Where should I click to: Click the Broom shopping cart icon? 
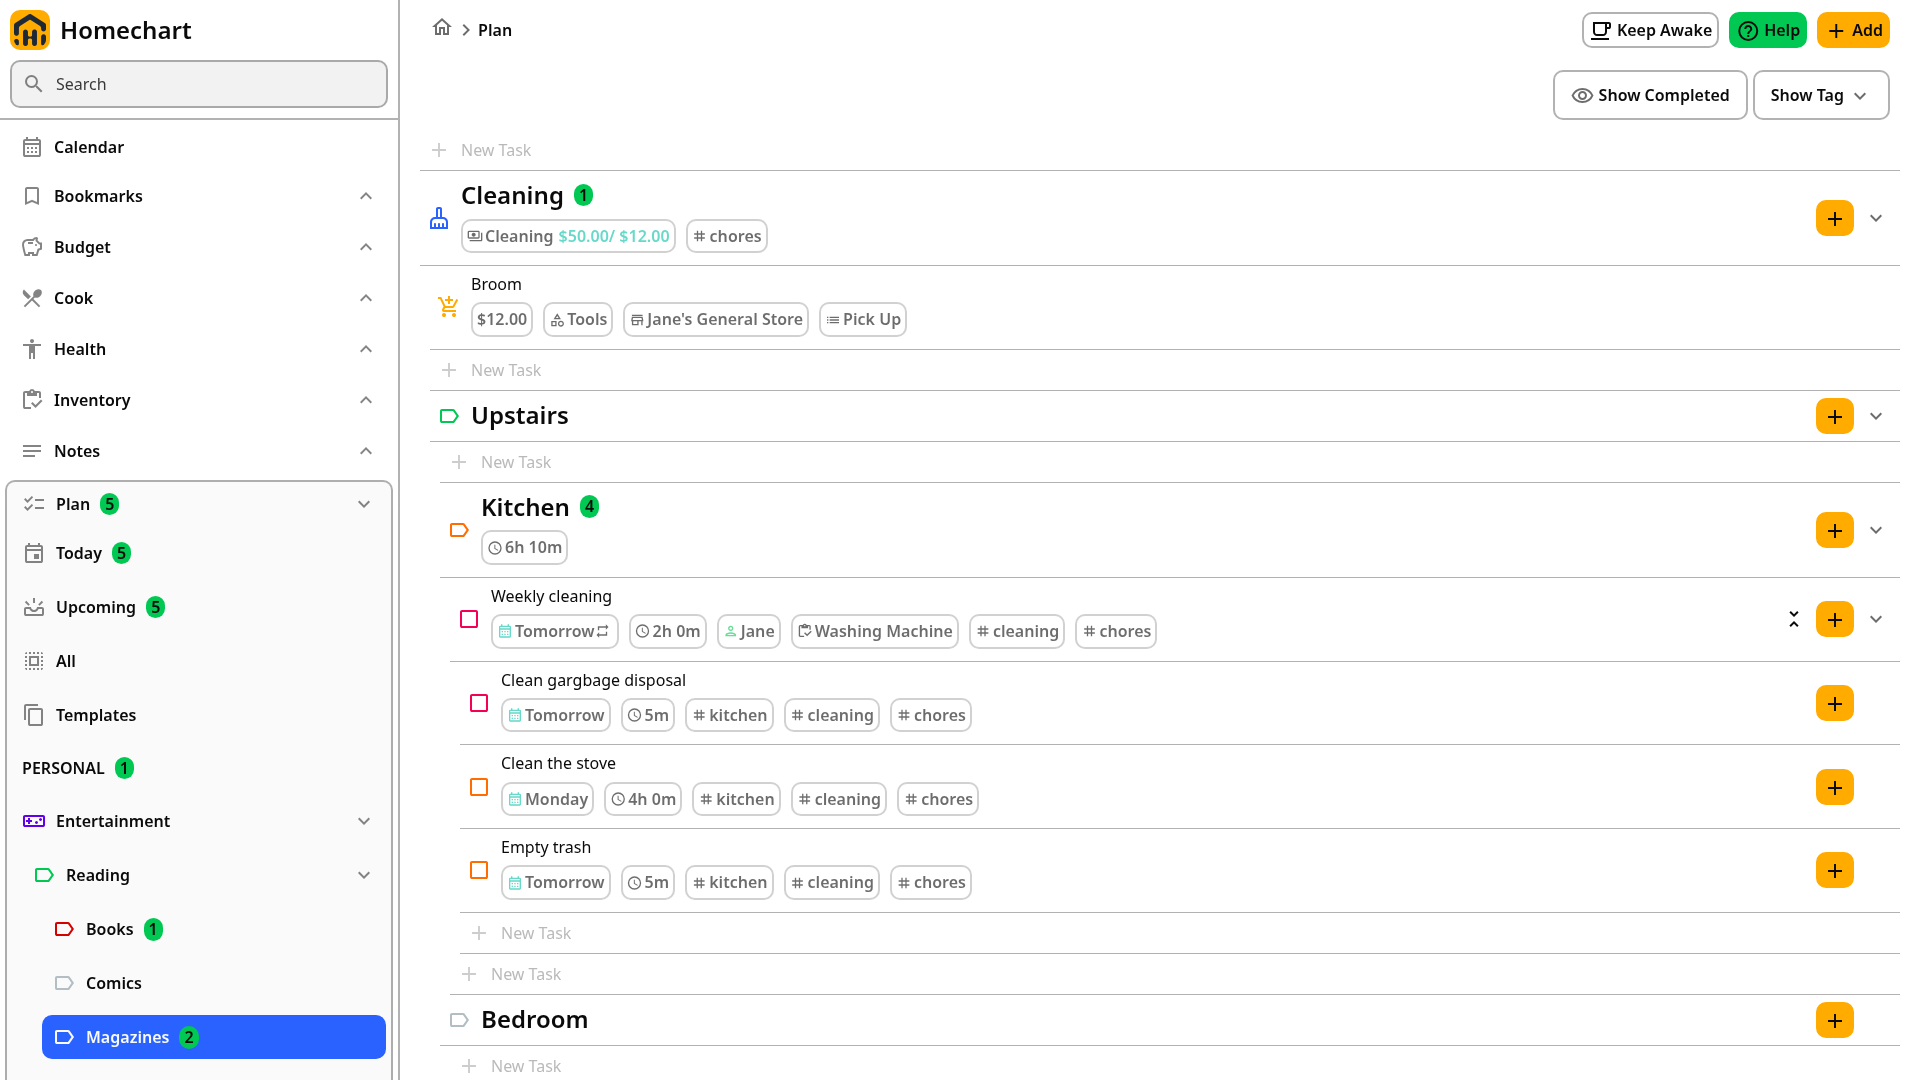point(449,307)
